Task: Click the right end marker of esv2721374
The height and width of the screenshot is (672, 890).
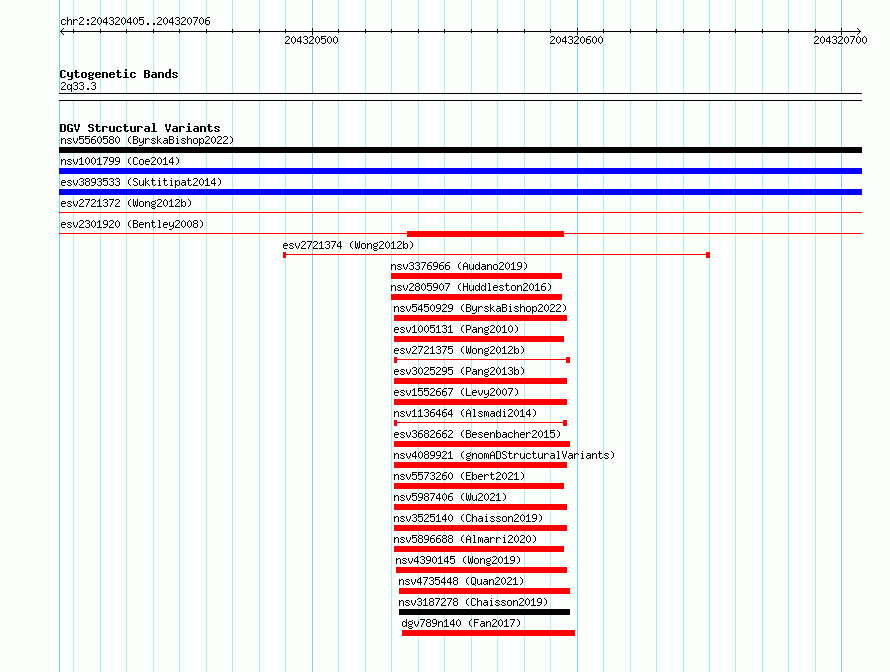Action: [x=708, y=255]
